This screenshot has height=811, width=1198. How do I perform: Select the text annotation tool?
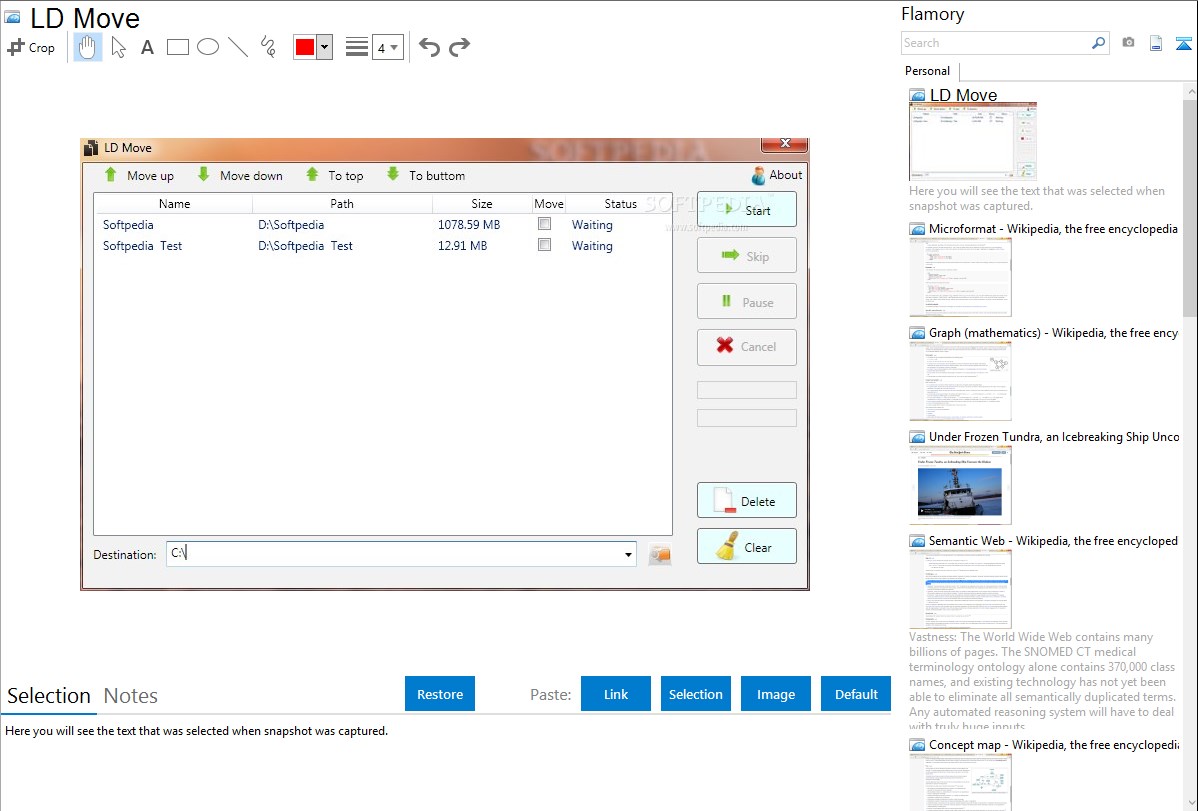[x=147, y=47]
